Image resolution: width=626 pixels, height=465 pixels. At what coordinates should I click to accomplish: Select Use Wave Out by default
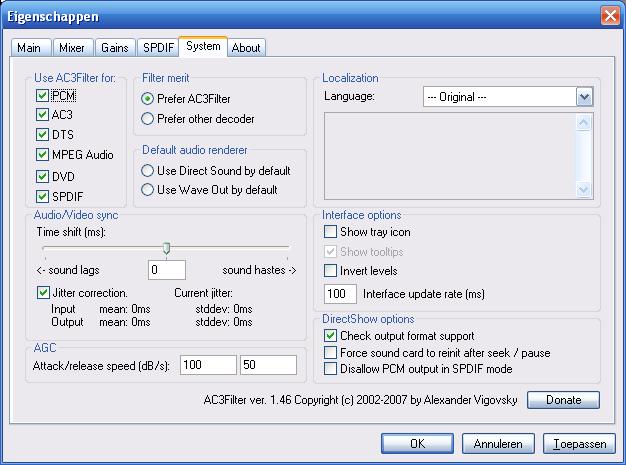coord(148,190)
